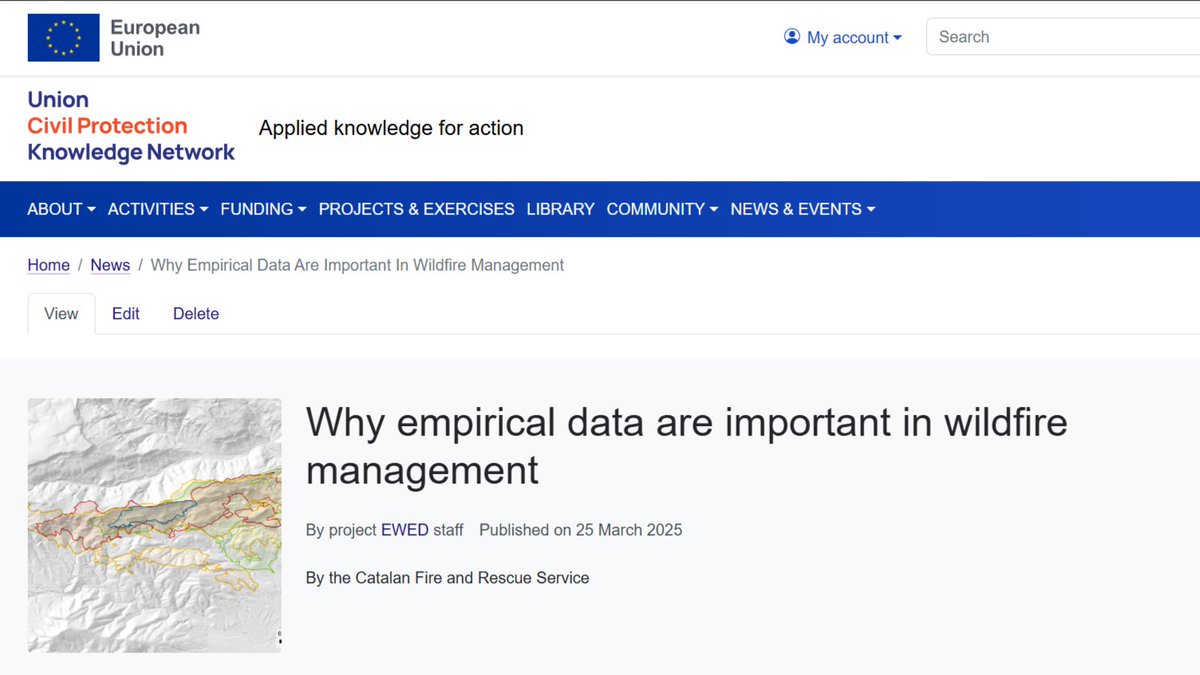Click 'Applied knowledge for action' tagline
This screenshot has height=675, width=1200.
[391, 128]
